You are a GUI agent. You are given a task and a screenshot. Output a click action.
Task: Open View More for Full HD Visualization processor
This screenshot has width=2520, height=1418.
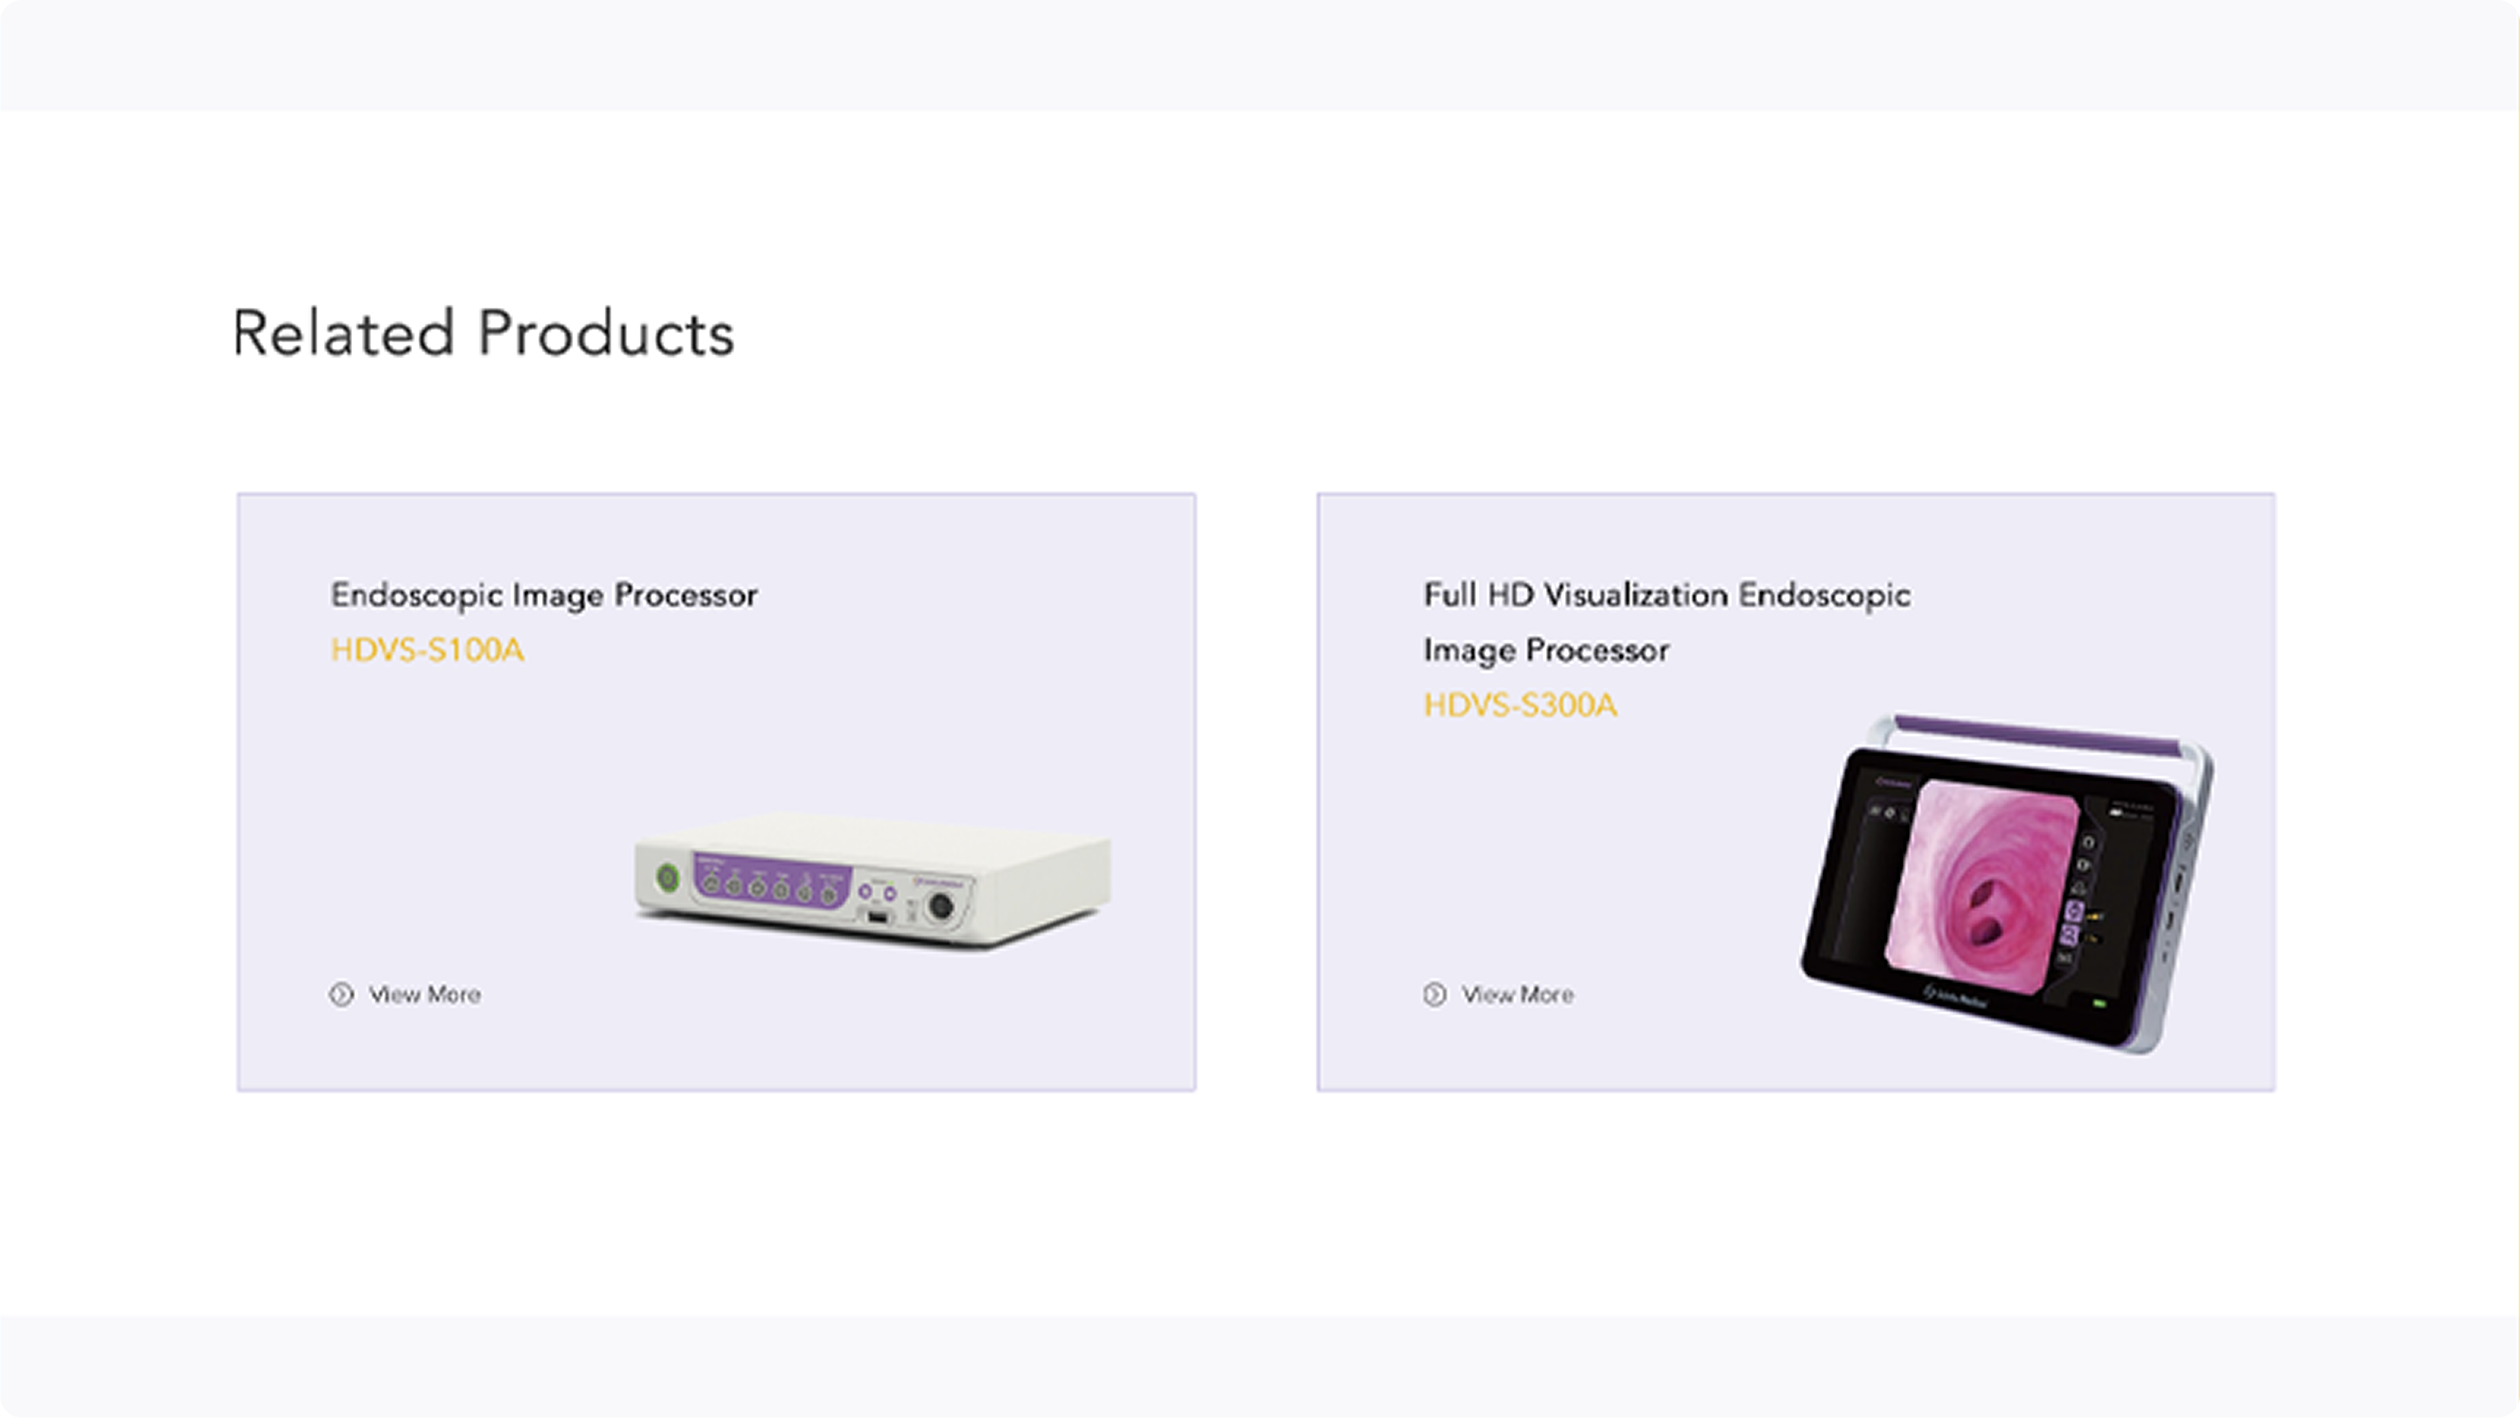(1517, 995)
